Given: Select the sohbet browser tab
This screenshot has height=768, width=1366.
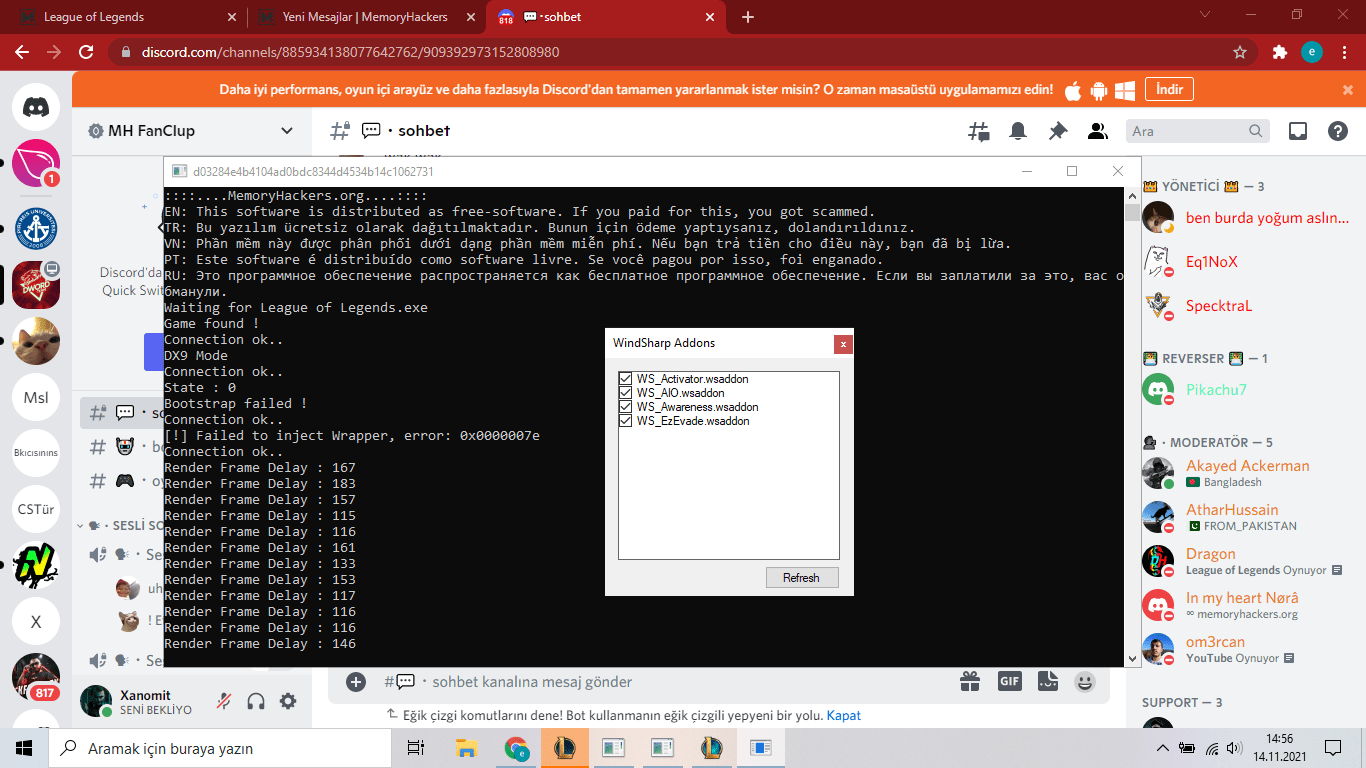Looking at the screenshot, I should click(606, 17).
